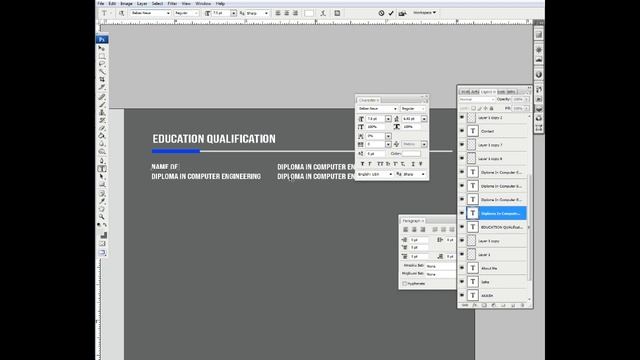Enable the Hyphenate checkbox
This screenshot has height=360, width=640.
tap(405, 283)
